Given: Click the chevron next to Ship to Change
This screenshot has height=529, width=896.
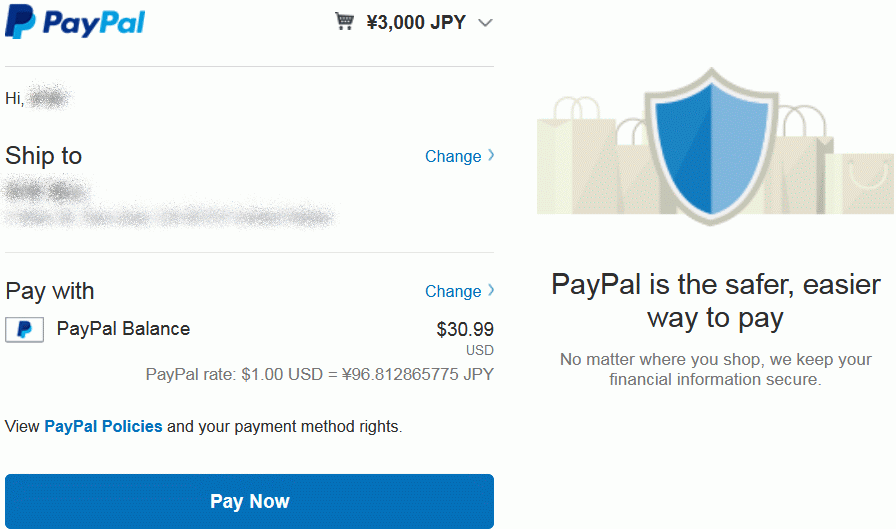Looking at the screenshot, I should click(x=491, y=155).
